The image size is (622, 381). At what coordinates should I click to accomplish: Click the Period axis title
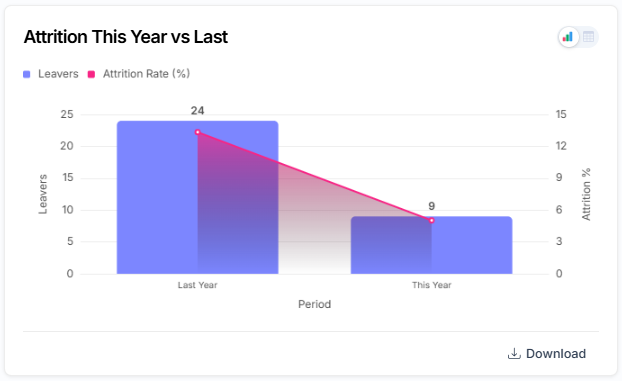coord(315,304)
